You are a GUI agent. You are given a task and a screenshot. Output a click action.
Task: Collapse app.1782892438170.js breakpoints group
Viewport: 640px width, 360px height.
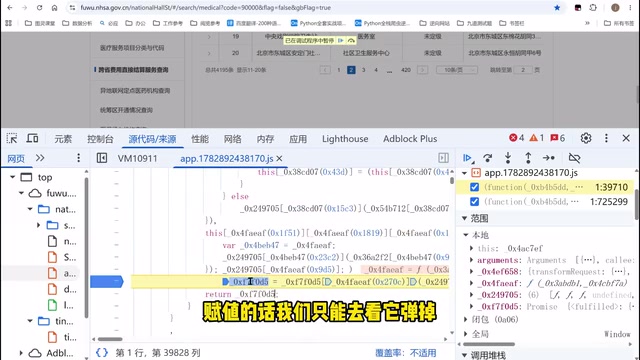(x=464, y=173)
